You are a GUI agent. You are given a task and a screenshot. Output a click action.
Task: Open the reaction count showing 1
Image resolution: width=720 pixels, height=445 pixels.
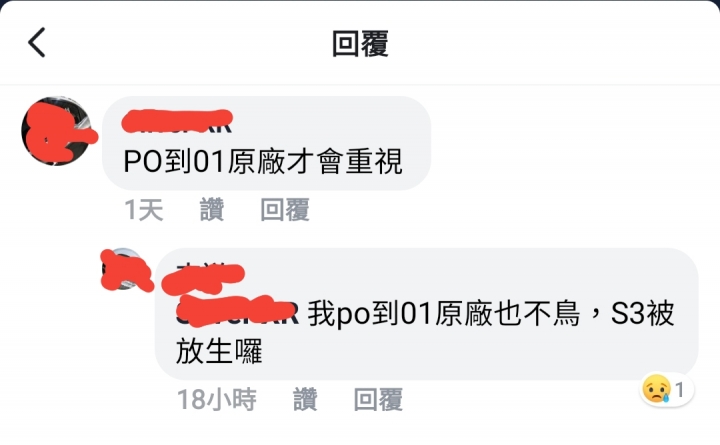(x=680, y=390)
